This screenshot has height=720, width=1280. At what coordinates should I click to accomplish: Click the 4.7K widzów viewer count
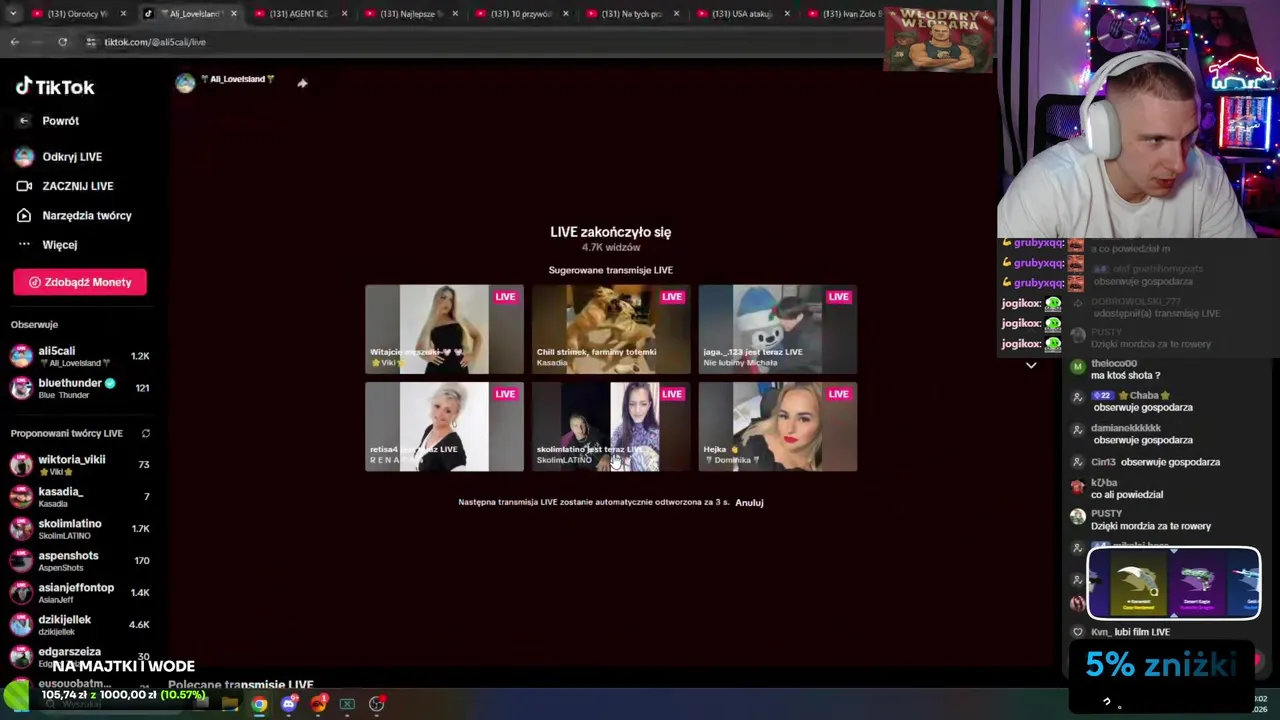click(x=611, y=247)
